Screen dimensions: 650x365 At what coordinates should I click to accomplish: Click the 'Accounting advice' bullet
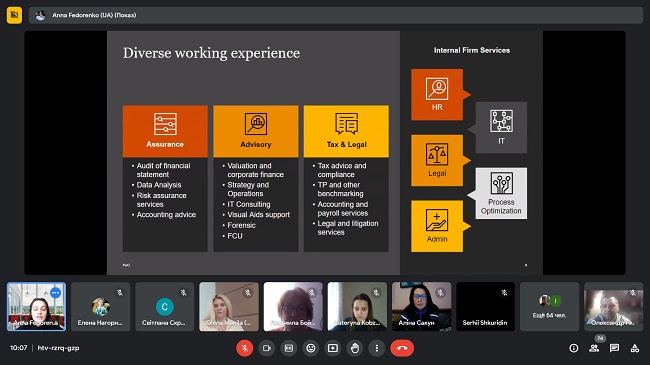[166, 215]
